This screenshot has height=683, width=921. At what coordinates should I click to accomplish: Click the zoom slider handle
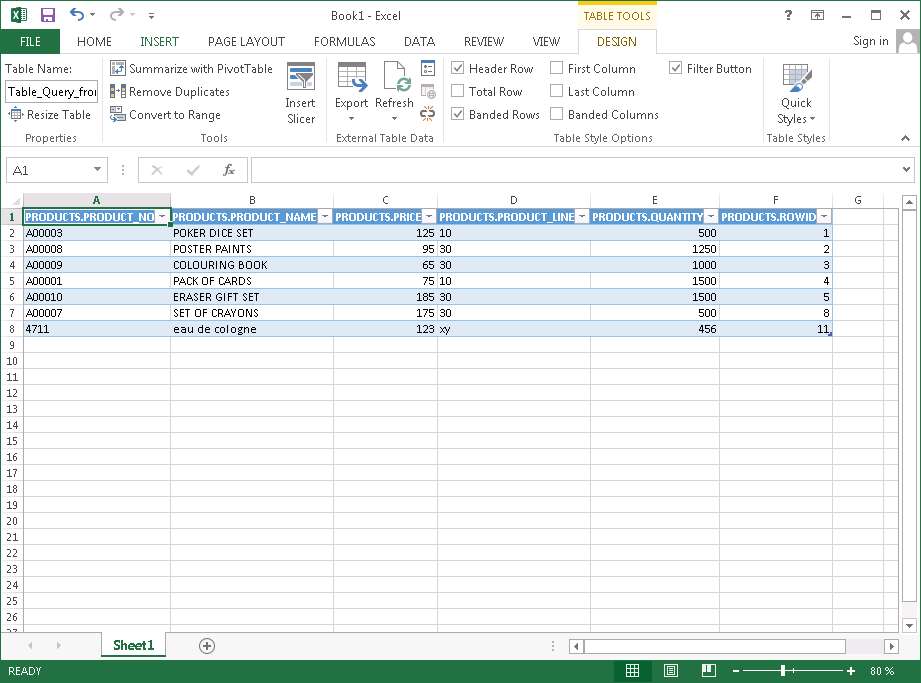point(785,671)
